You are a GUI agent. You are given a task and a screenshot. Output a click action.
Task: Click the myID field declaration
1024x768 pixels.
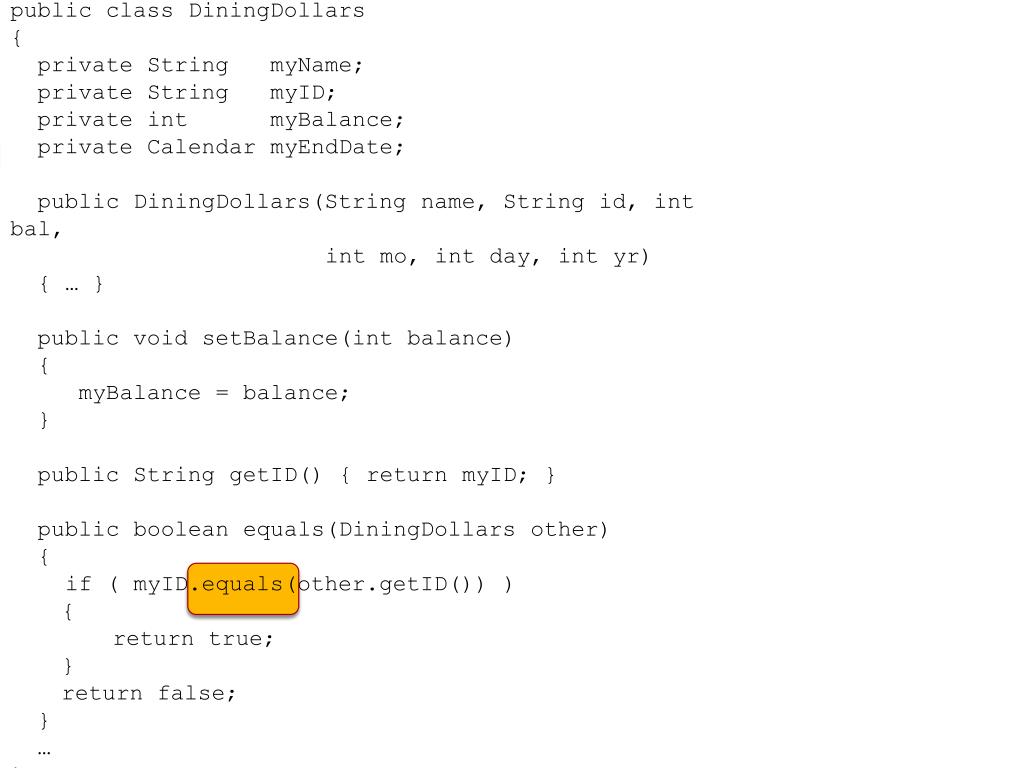tap(186, 93)
